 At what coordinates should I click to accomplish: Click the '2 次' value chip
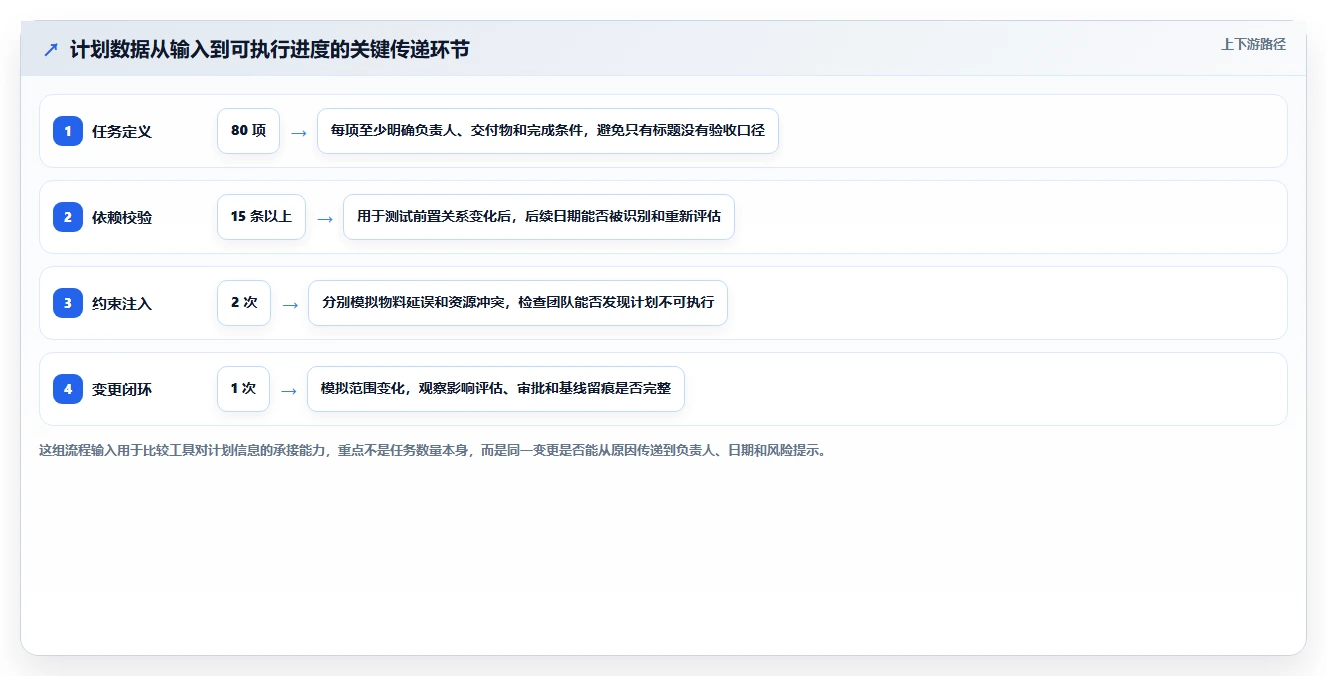click(244, 303)
